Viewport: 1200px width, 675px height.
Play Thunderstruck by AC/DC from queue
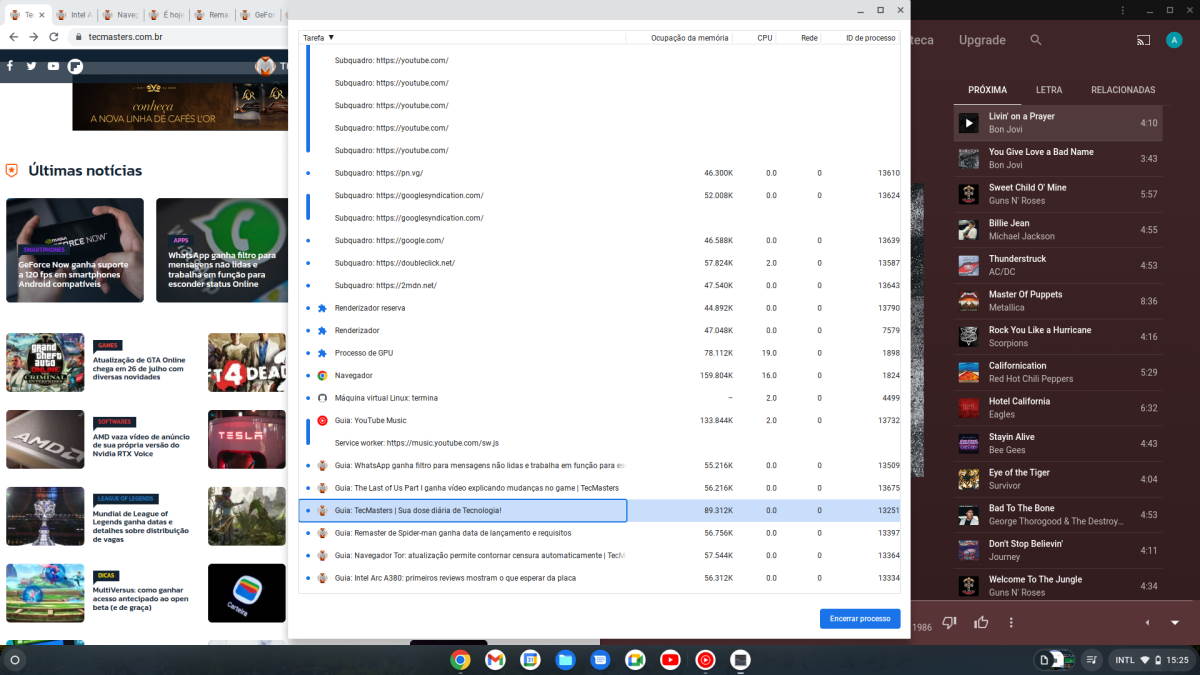(x=1058, y=265)
